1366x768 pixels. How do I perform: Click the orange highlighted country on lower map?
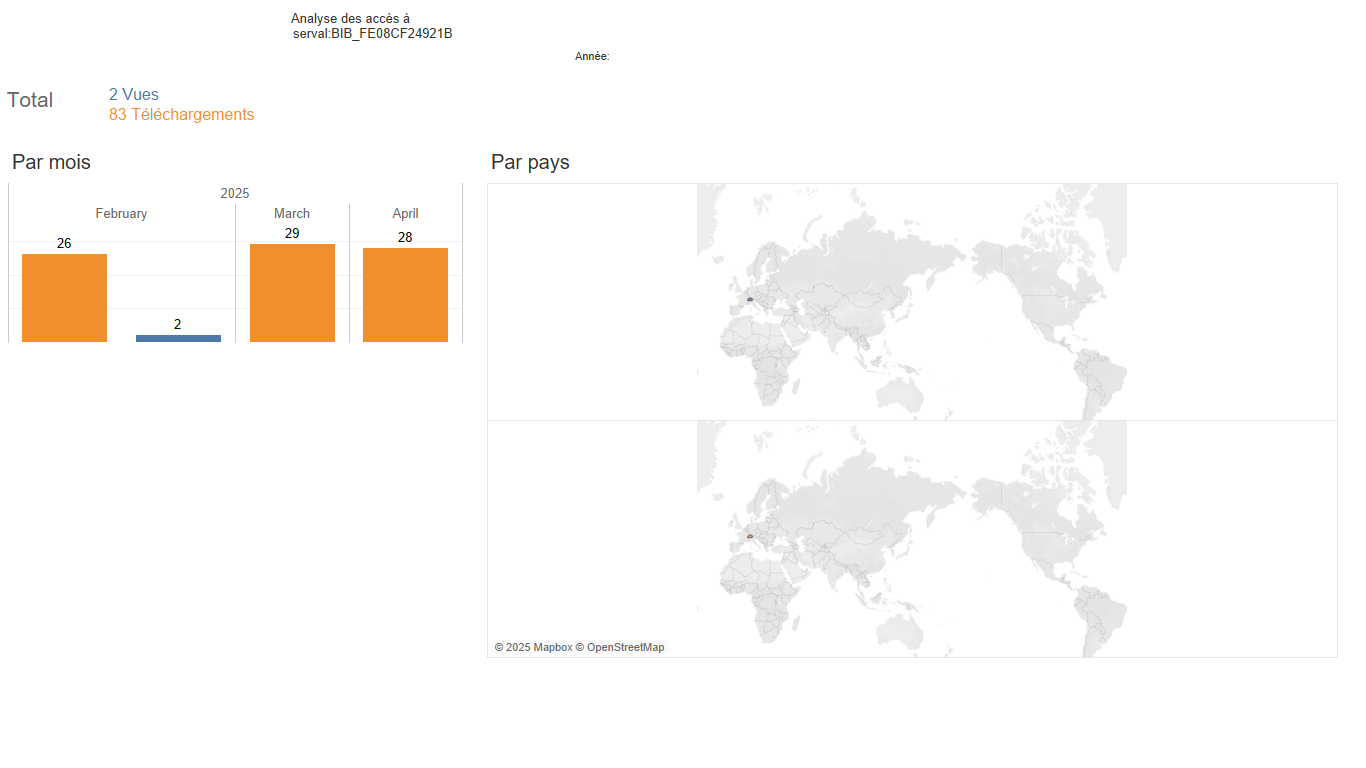[x=749, y=537]
